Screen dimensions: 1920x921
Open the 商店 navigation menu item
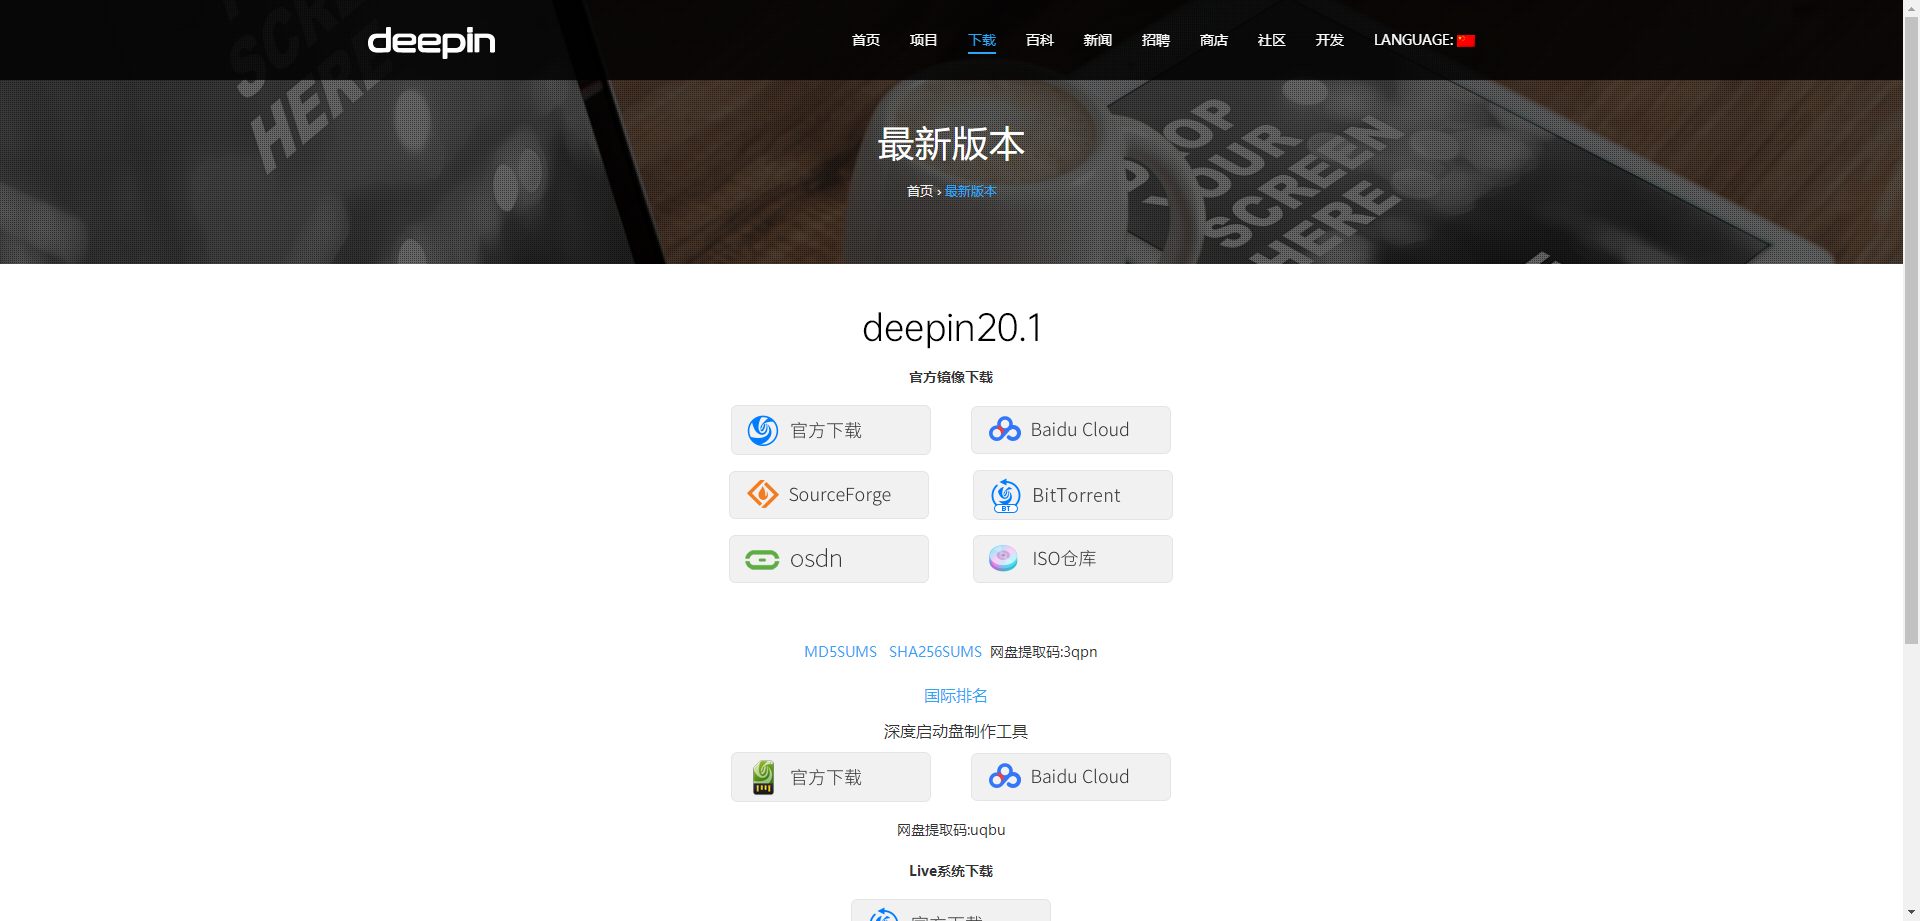tap(1214, 40)
